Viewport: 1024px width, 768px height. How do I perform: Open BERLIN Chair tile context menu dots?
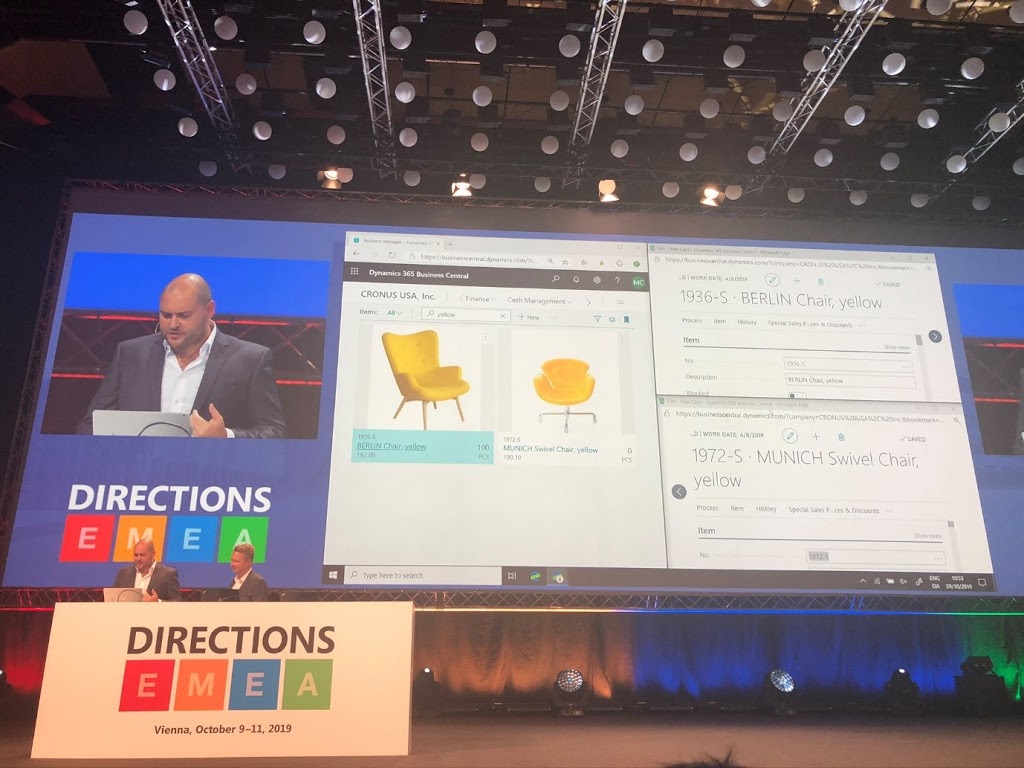(x=485, y=336)
